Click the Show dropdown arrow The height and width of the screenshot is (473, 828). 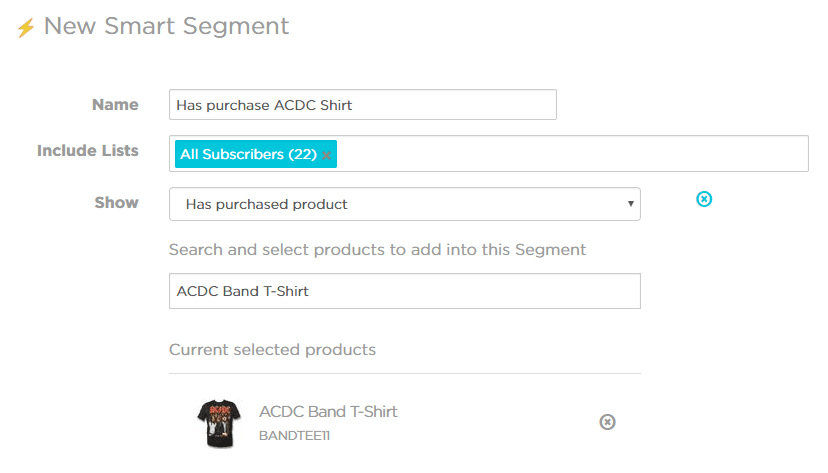[x=631, y=204]
